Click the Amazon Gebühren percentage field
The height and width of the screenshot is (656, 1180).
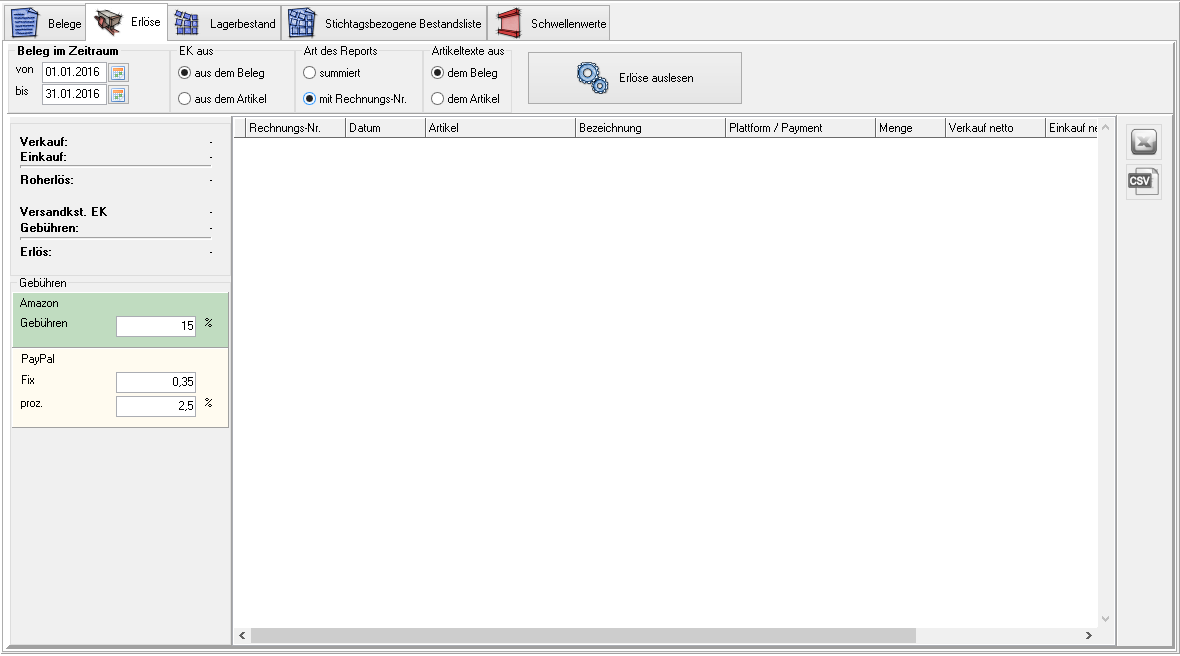click(156, 326)
